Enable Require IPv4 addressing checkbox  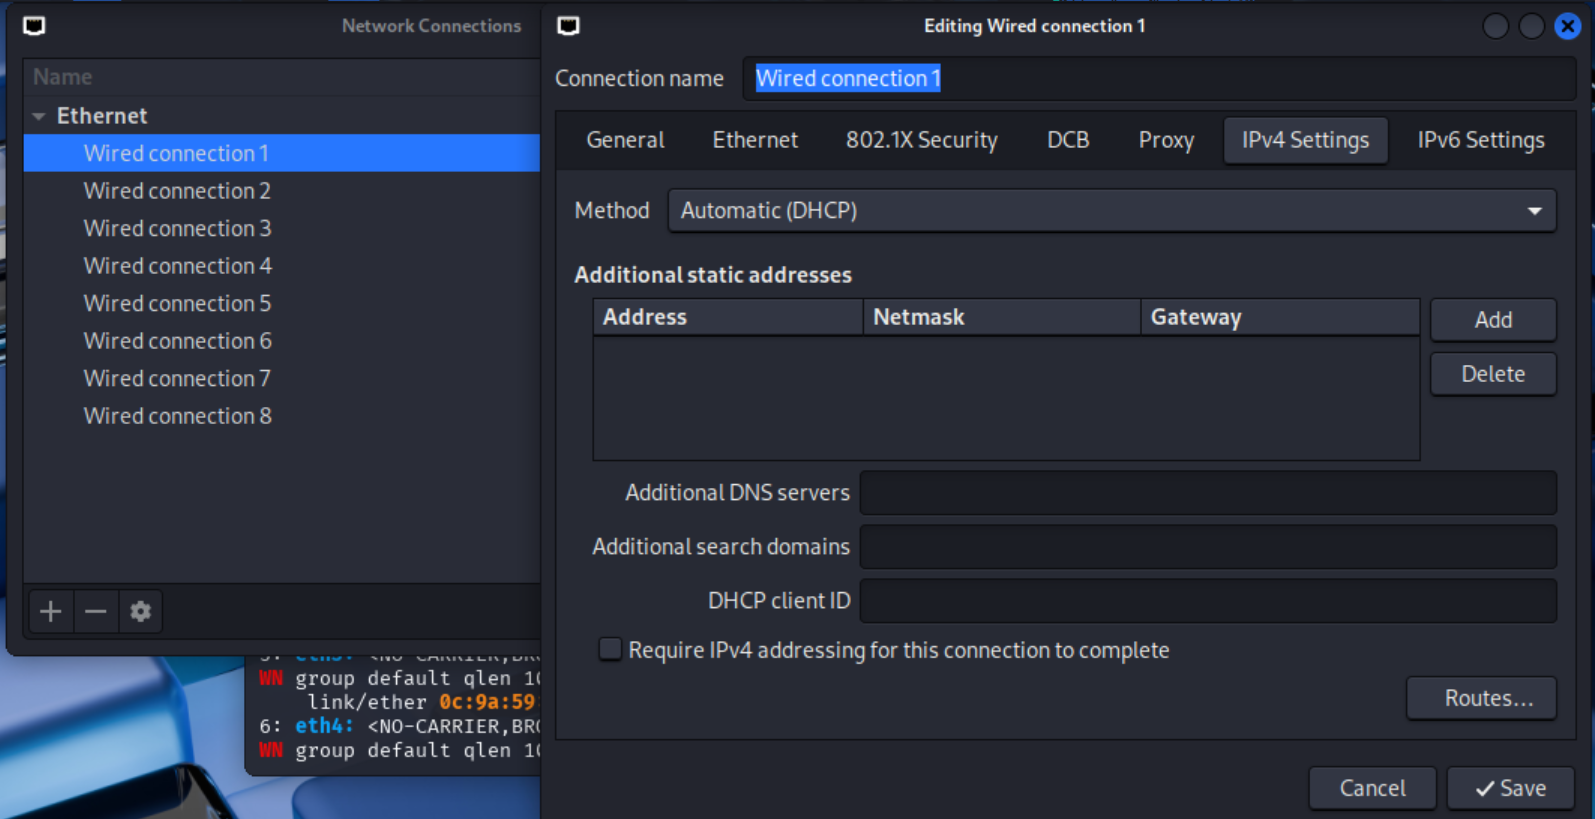click(610, 649)
